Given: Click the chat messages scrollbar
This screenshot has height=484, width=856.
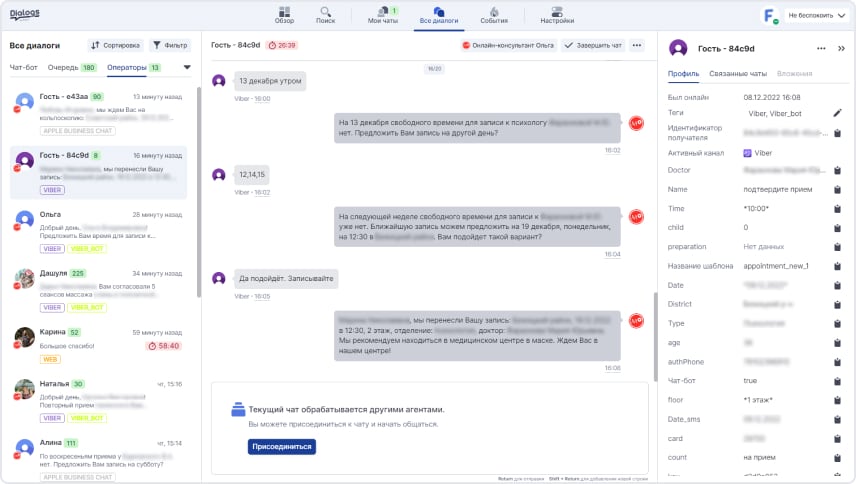Looking at the screenshot, I should pos(655,337).
